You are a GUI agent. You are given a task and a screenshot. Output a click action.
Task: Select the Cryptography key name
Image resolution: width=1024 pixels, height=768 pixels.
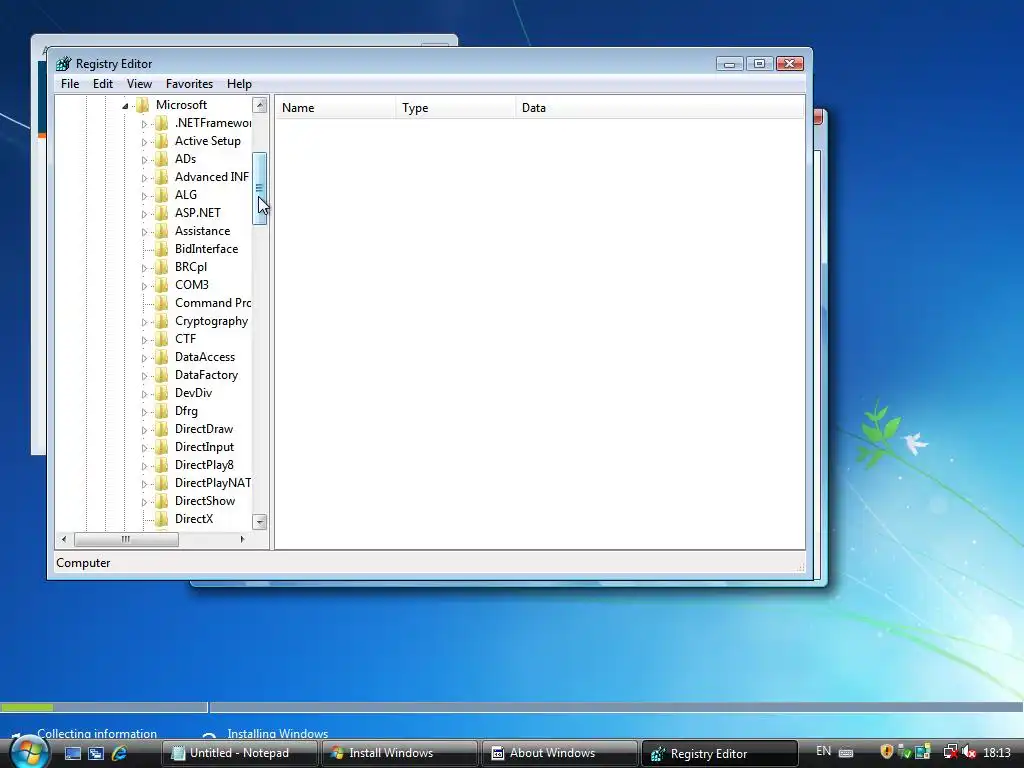click(212, 321)
